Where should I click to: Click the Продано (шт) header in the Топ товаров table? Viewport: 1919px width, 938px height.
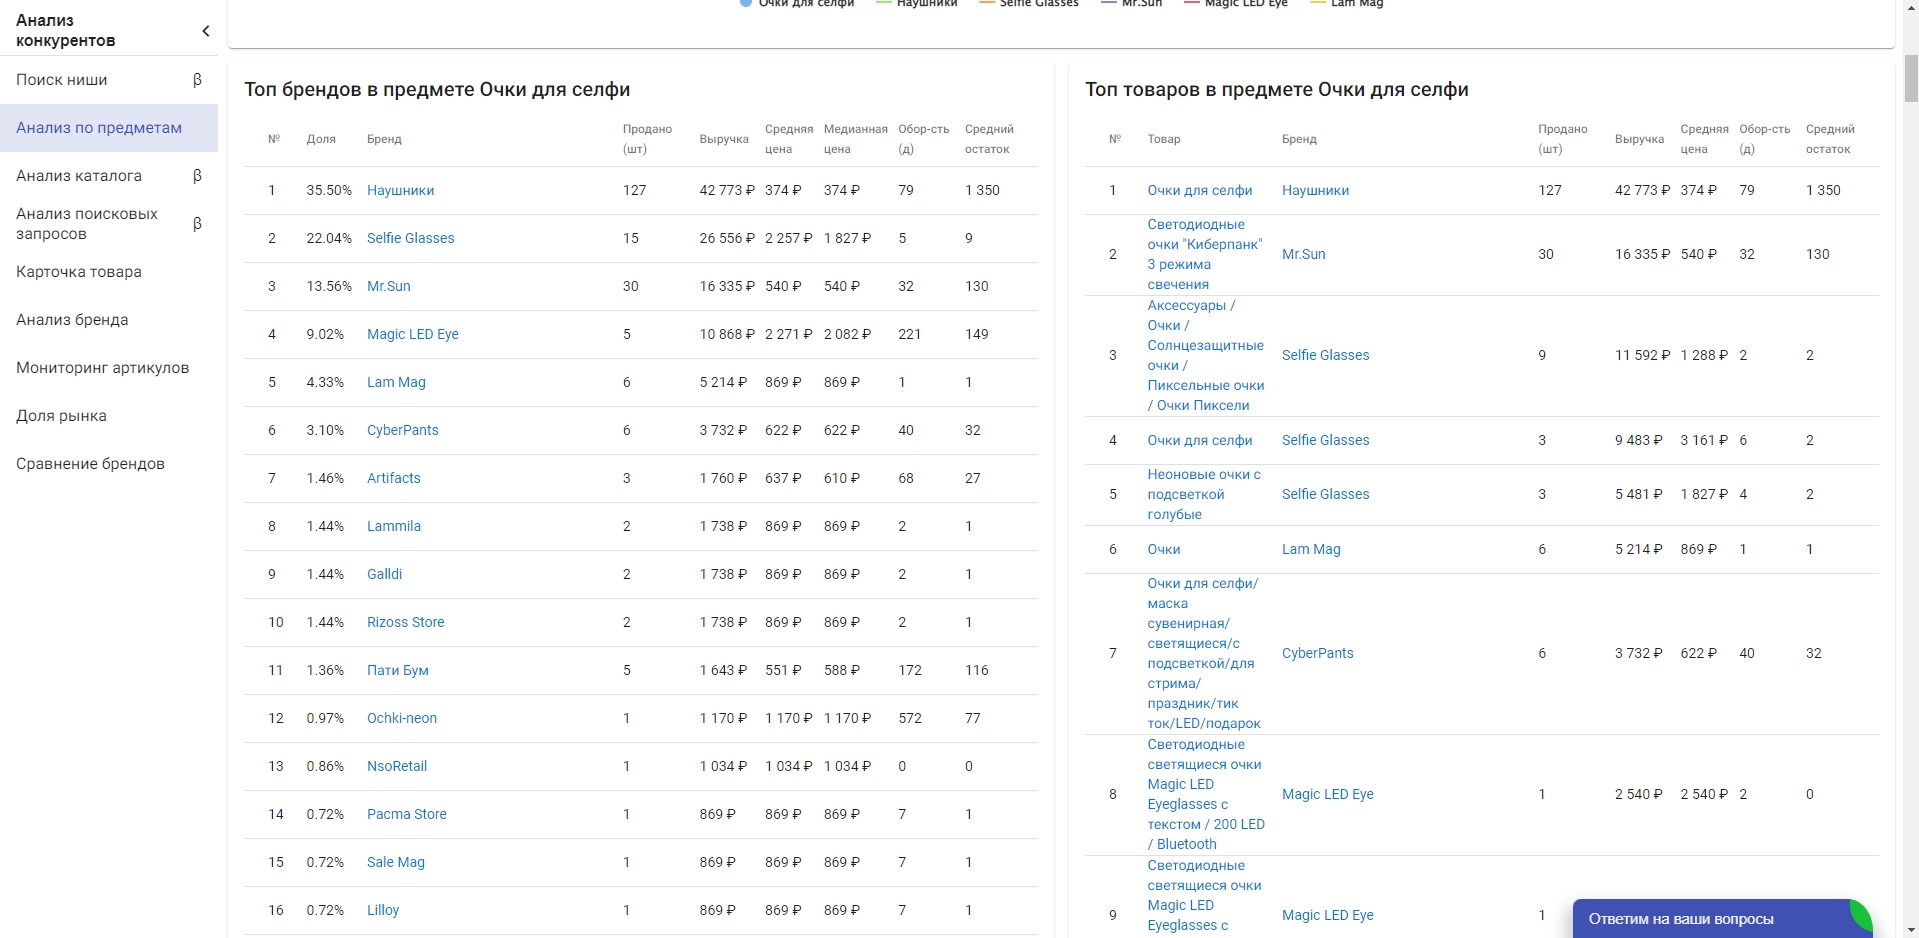(1562, 139)
